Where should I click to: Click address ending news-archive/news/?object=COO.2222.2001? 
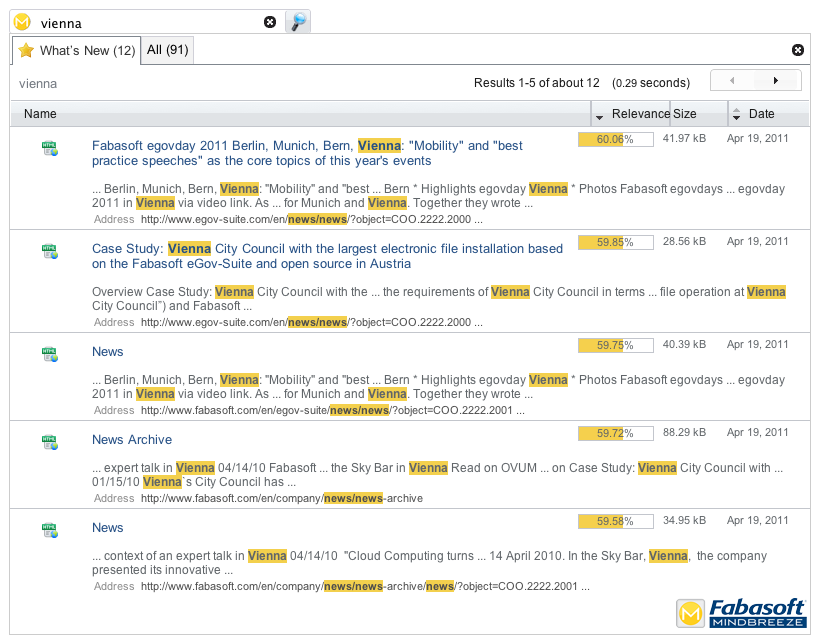tap(365, 586)
